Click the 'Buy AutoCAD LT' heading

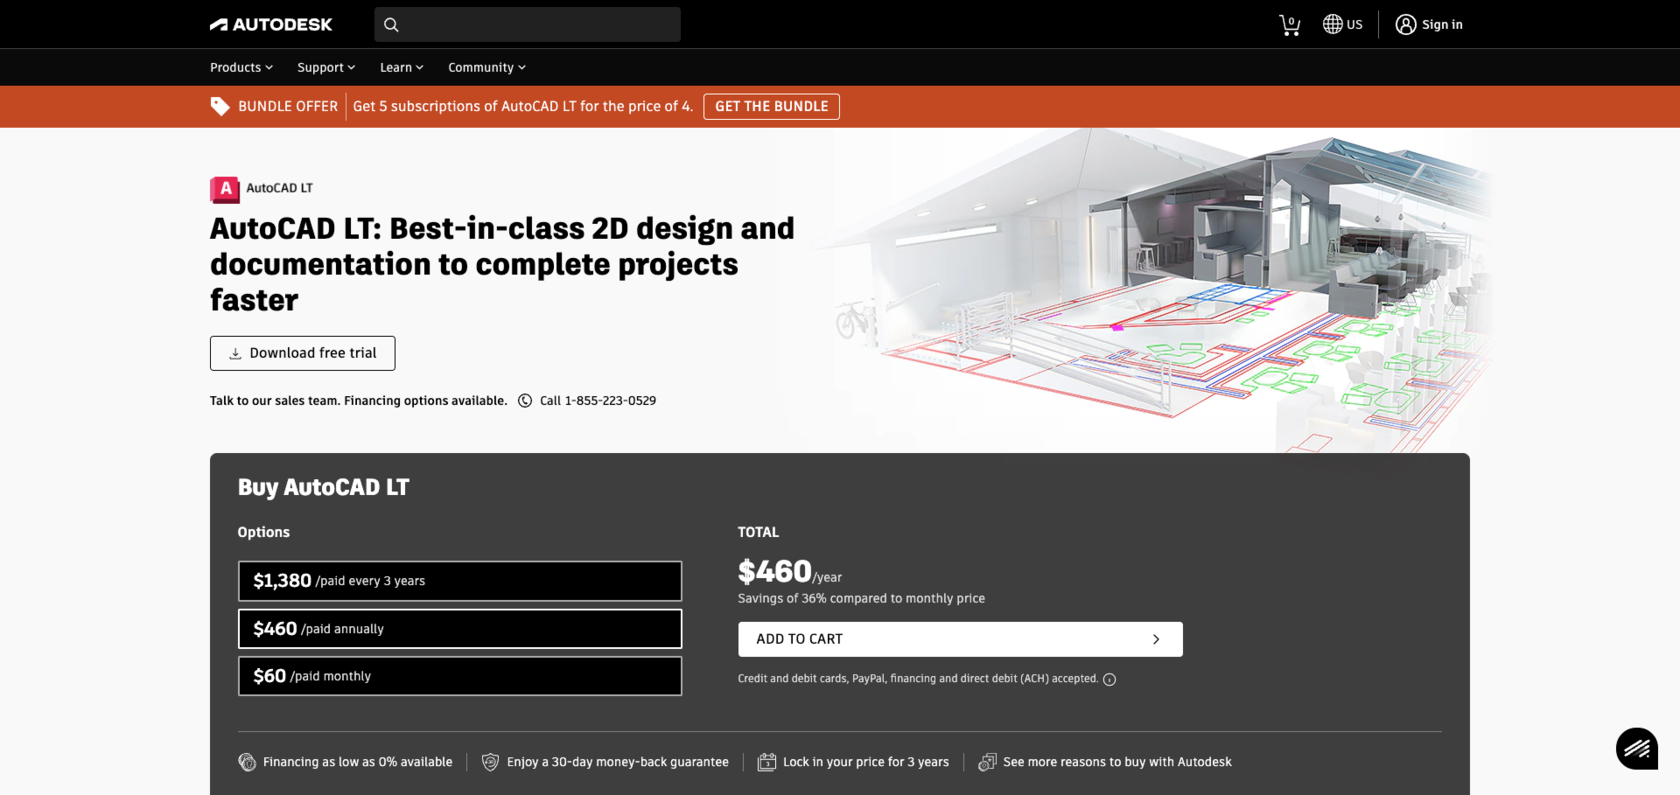coord(323,487)
